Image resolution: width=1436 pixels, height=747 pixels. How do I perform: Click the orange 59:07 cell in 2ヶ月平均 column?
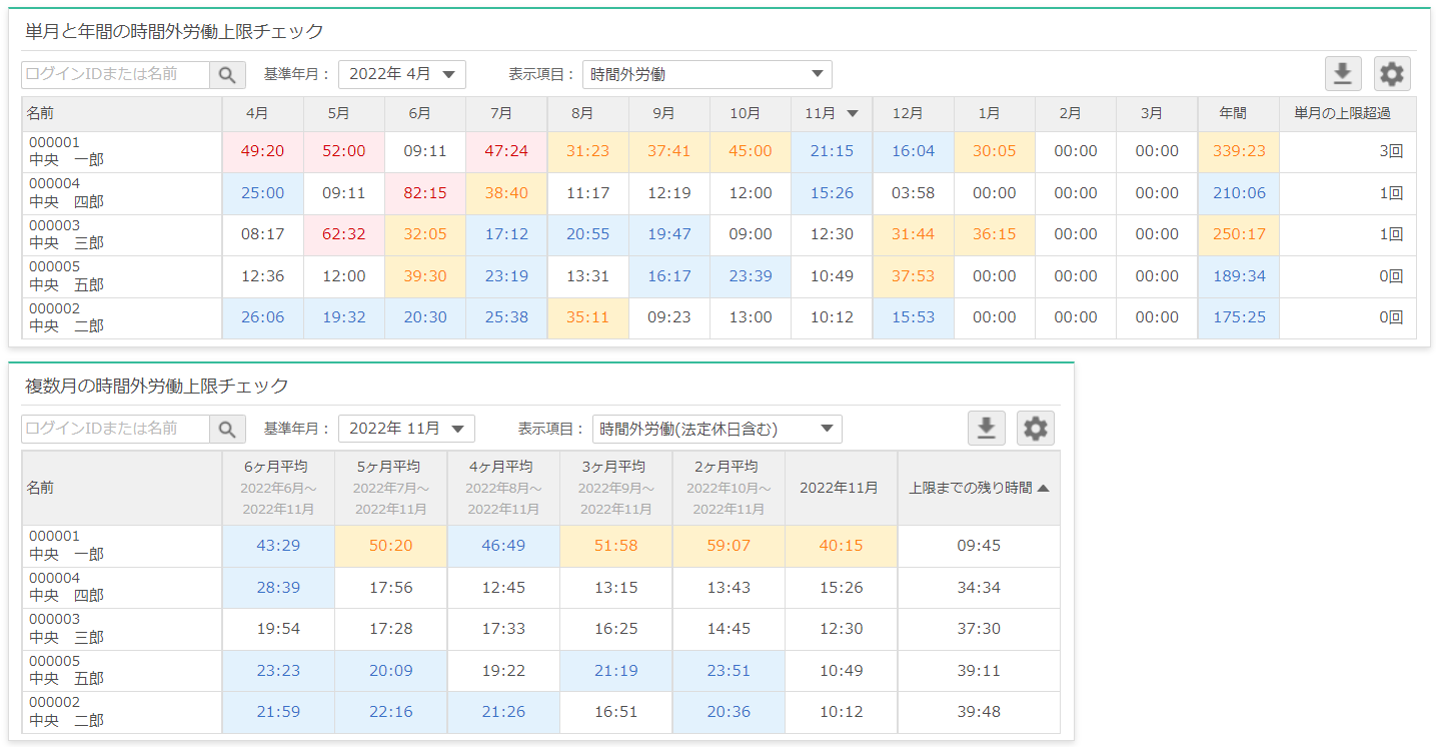pos(728,546)
